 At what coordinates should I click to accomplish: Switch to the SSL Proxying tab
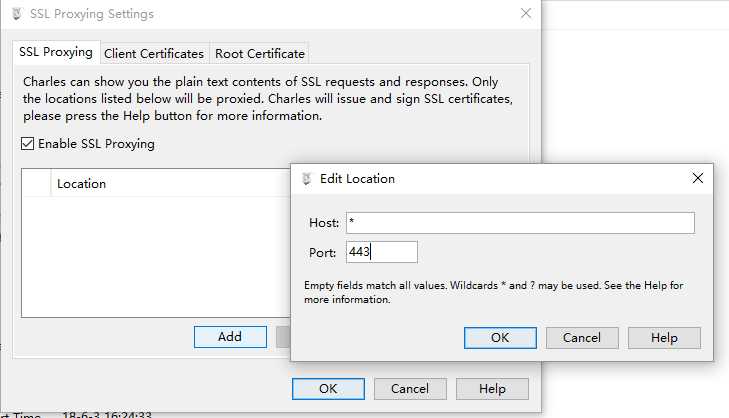click(56, 52)
